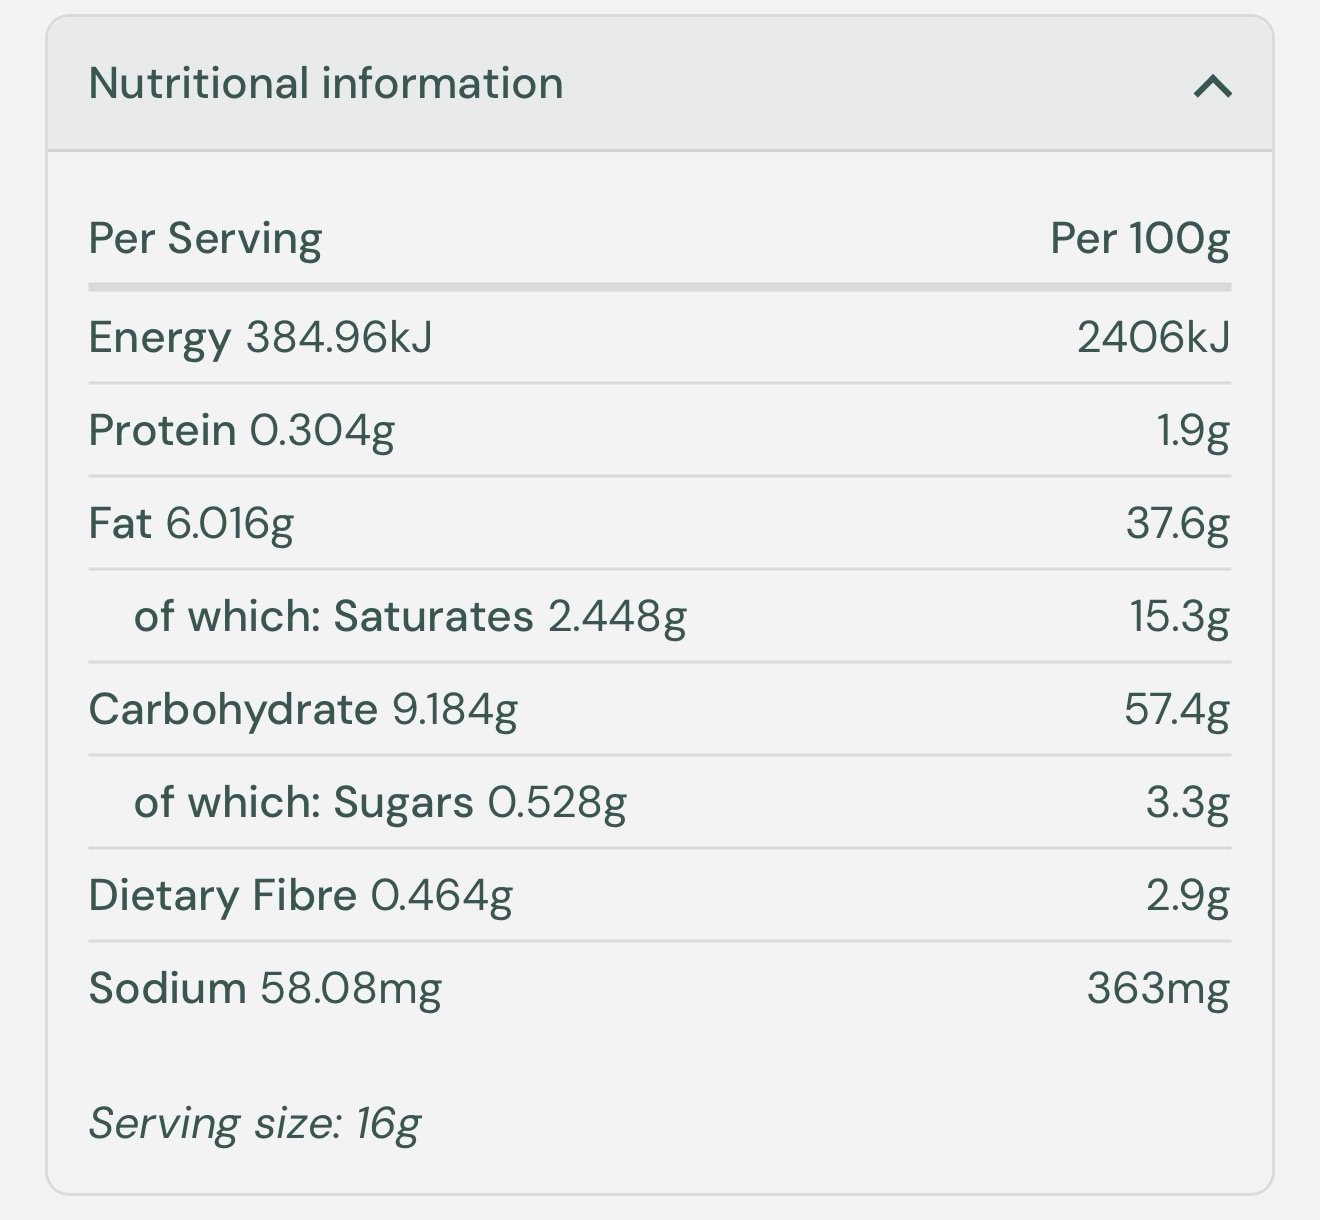Select the Per 100g column heading
The height and width of the screenshot is (1220, 1320).
(x=1140, y=239)
